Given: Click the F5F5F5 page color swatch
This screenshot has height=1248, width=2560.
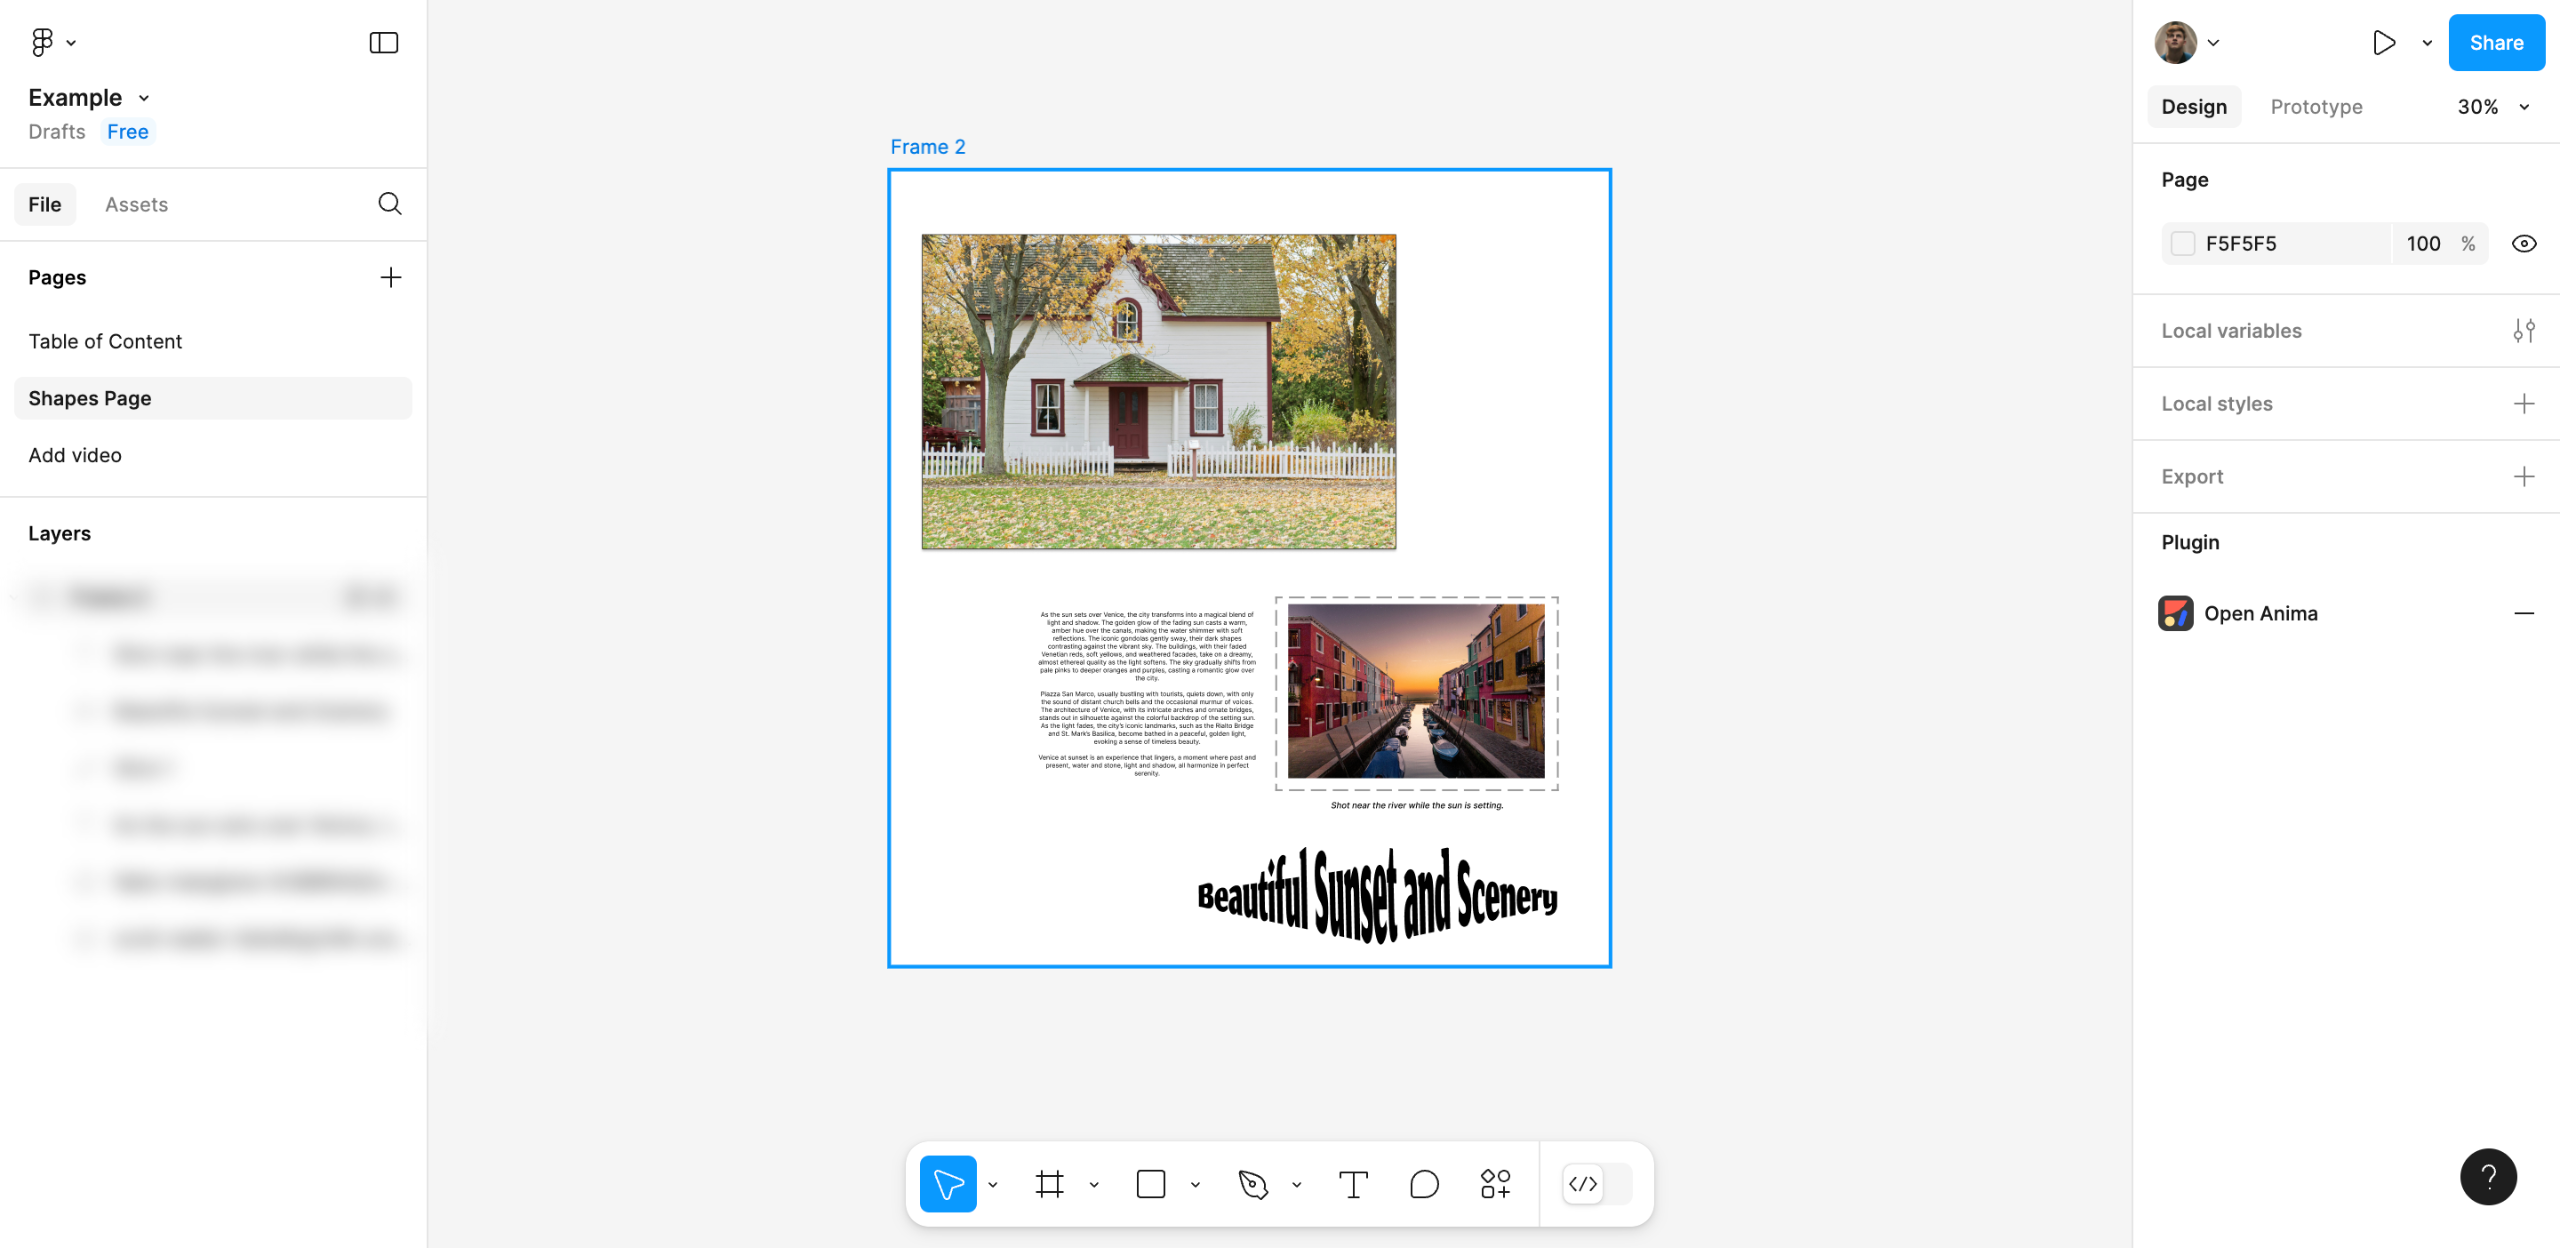Looking at the screenshot, I should (2183, 244).
